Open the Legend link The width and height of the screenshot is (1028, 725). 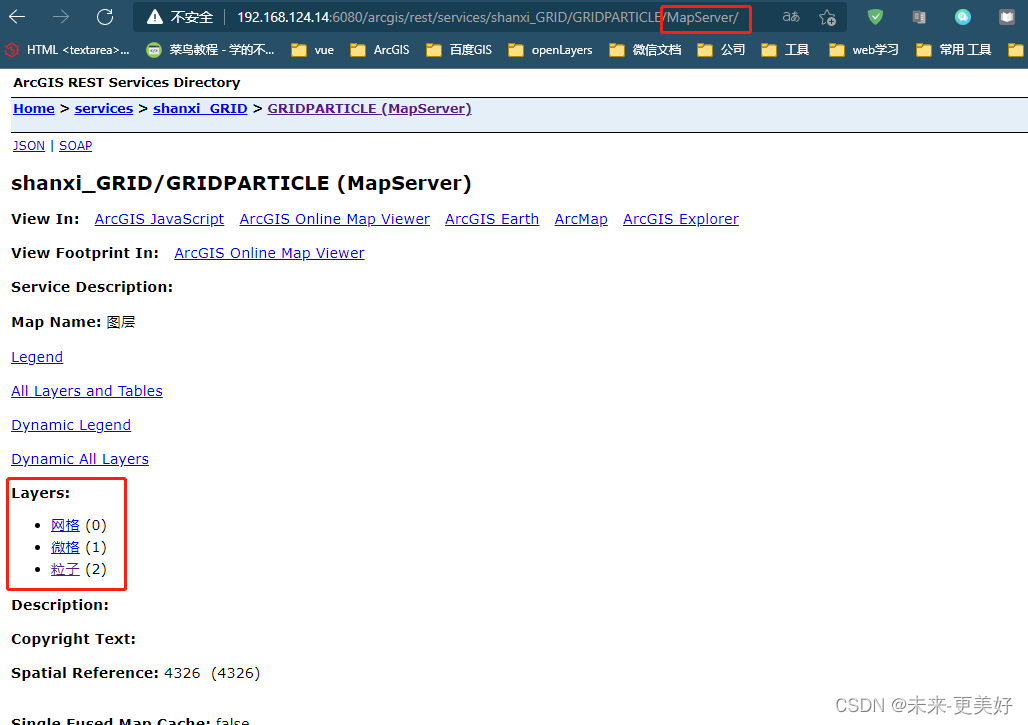37,357
